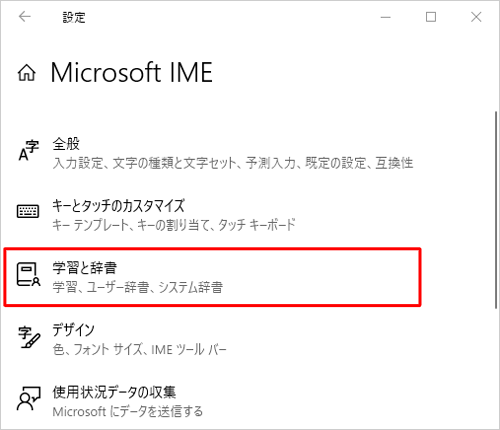
Task: Click the vertical scrollbar thumb
Action: [x=497, y=210]
